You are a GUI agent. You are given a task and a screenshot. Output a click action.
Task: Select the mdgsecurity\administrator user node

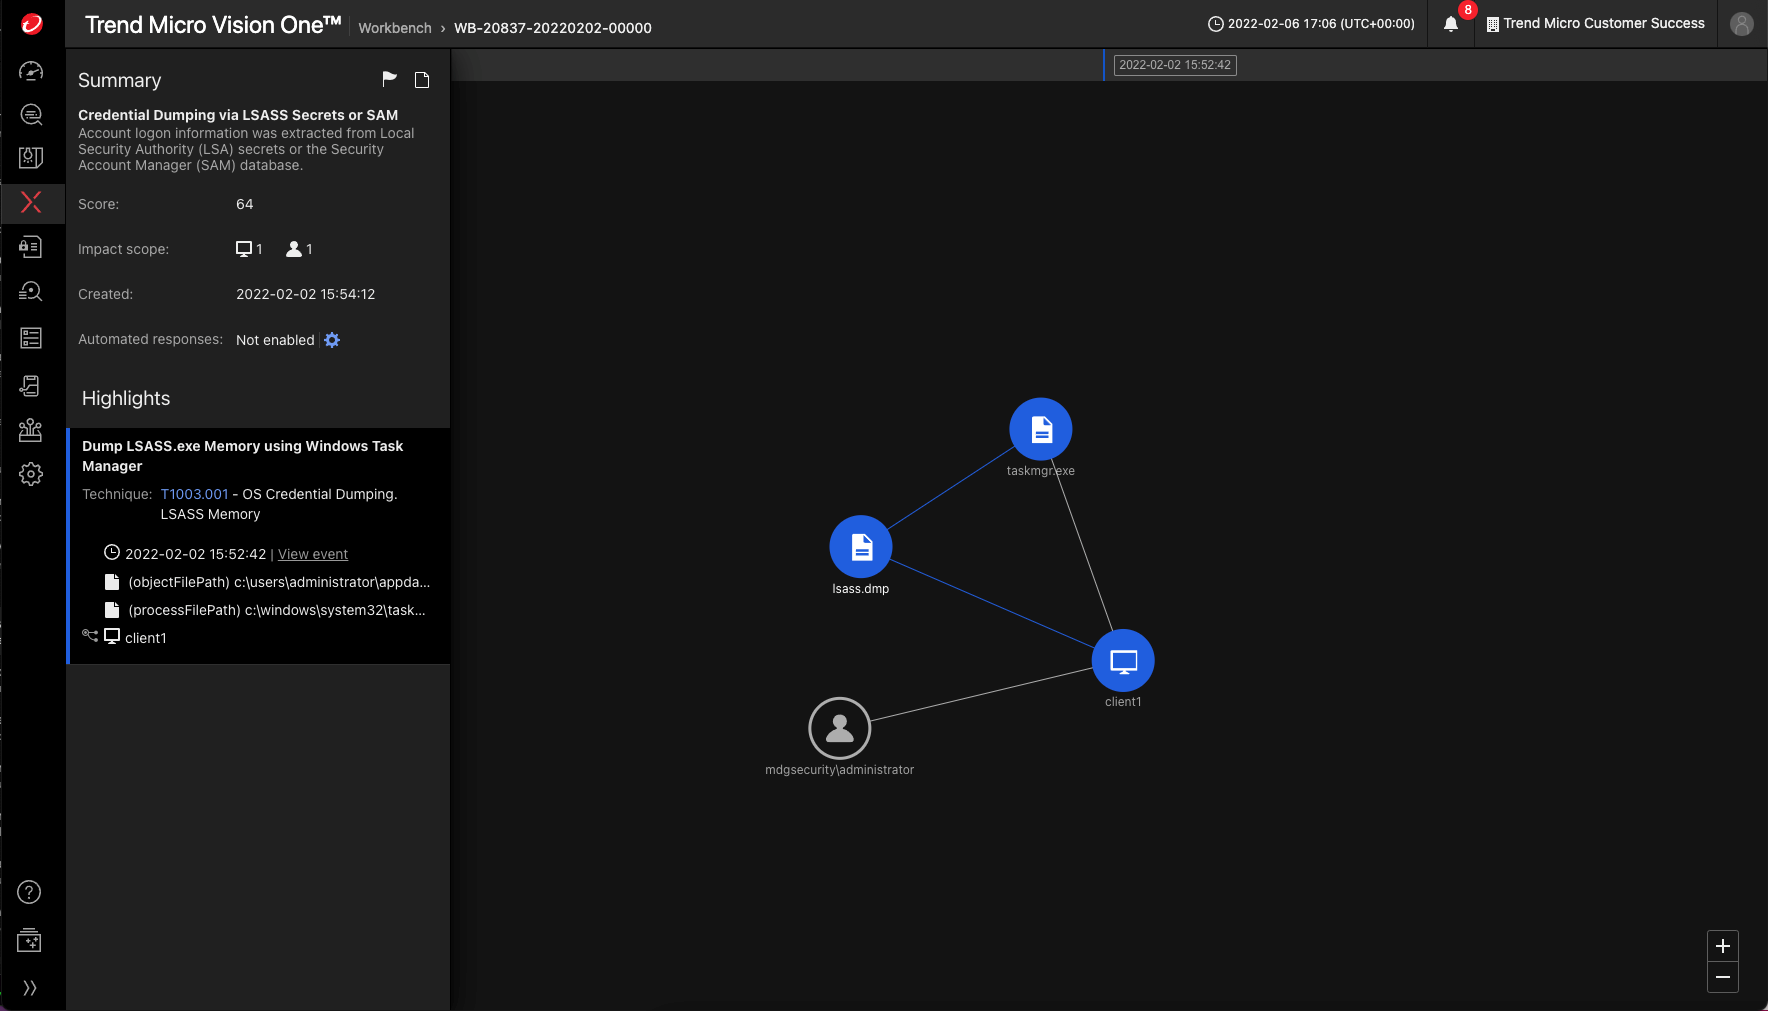tap(839, 729)
